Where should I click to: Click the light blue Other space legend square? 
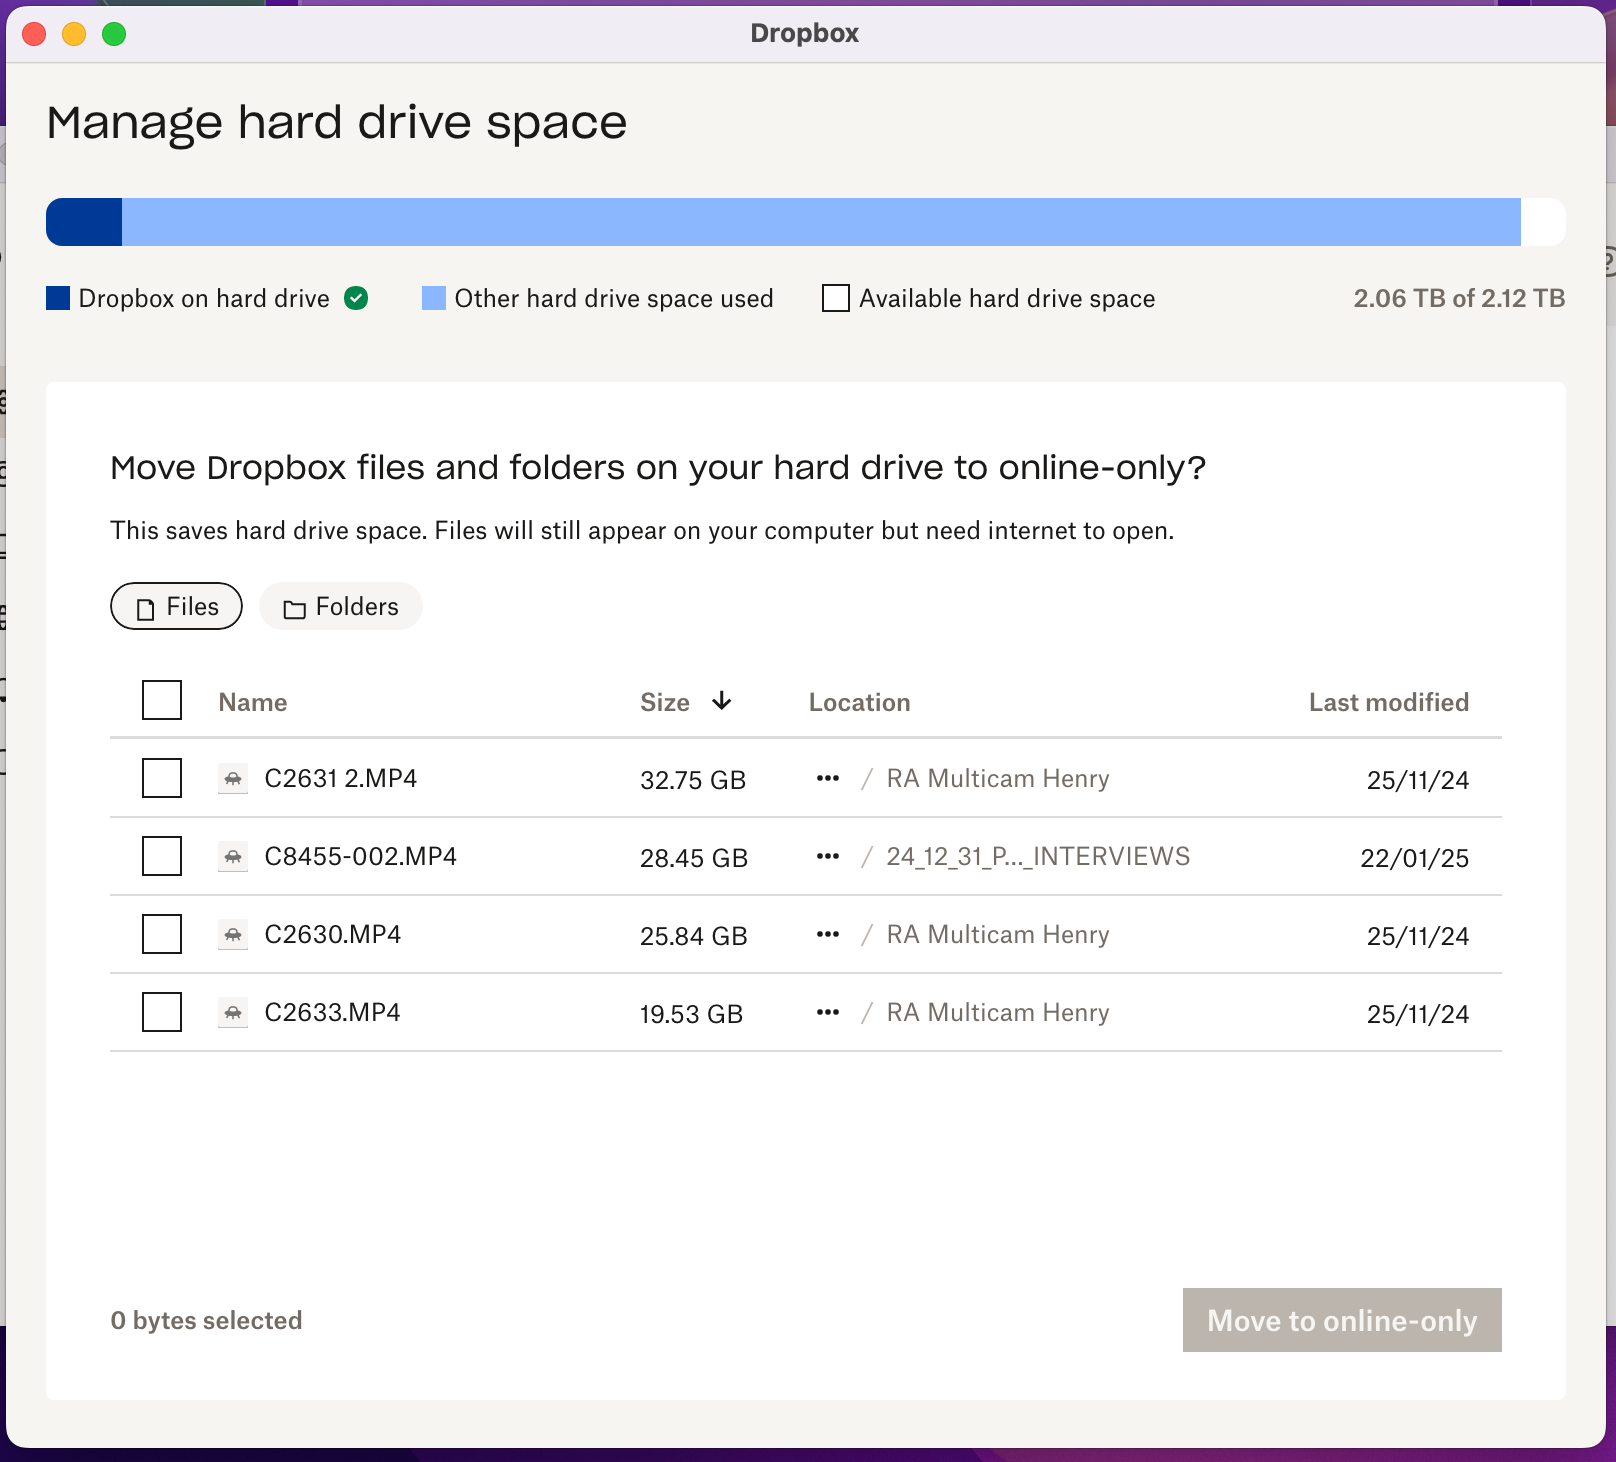(x=434, y=298)
